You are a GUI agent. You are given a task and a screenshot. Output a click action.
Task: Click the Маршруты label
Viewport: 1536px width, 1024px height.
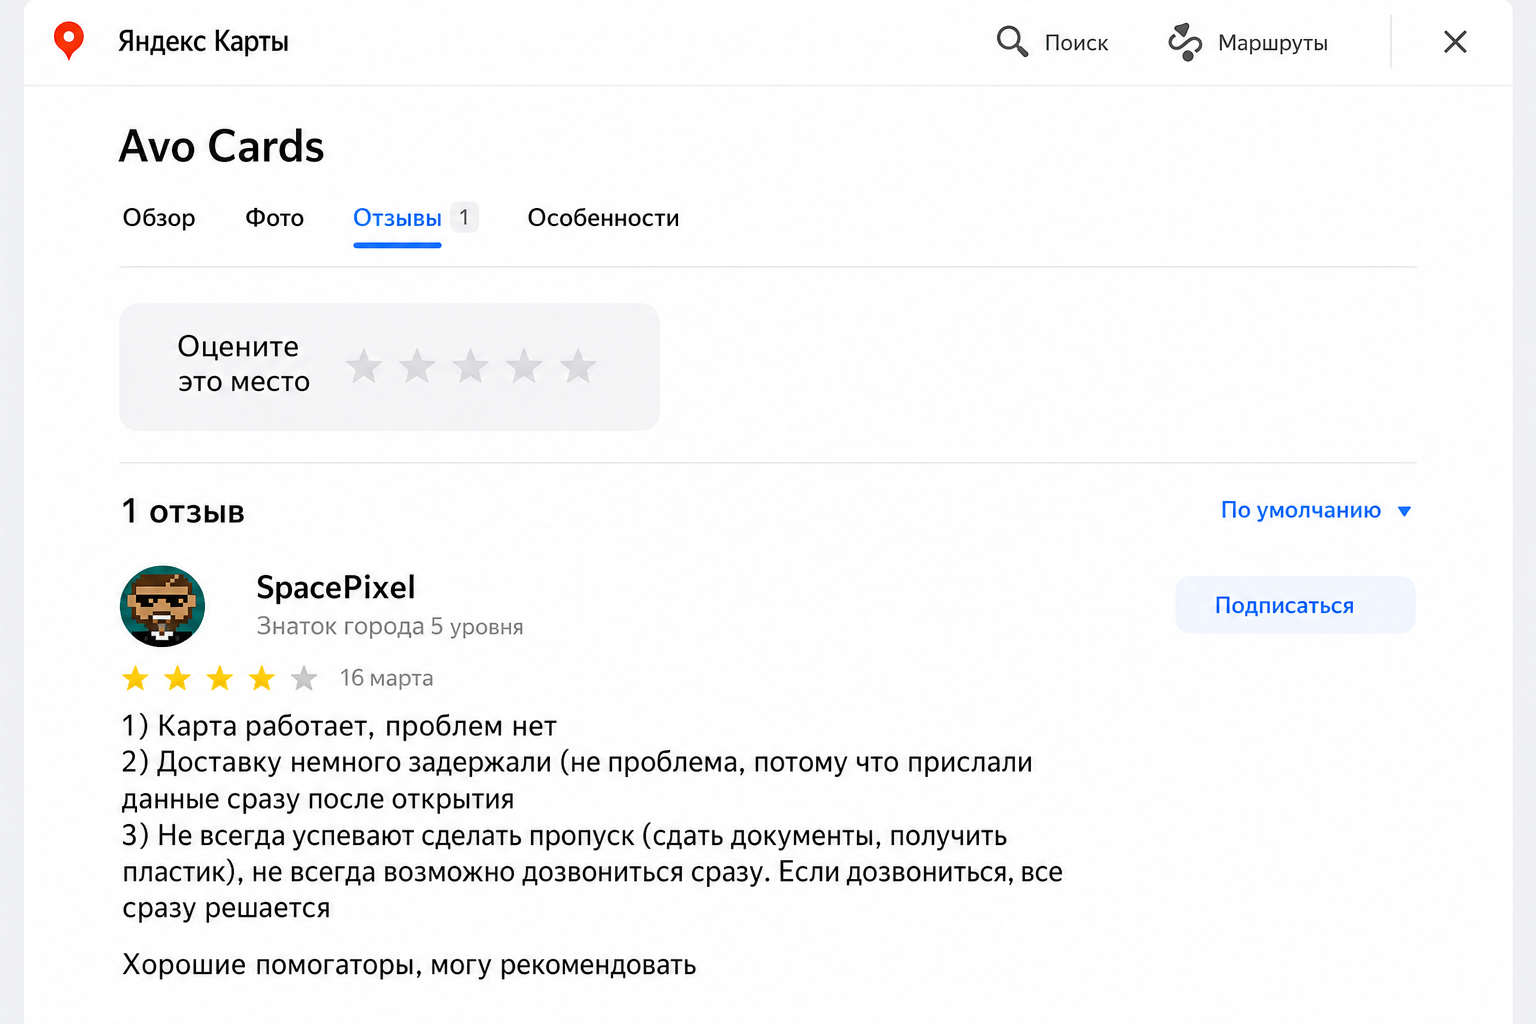(1273, 43)
